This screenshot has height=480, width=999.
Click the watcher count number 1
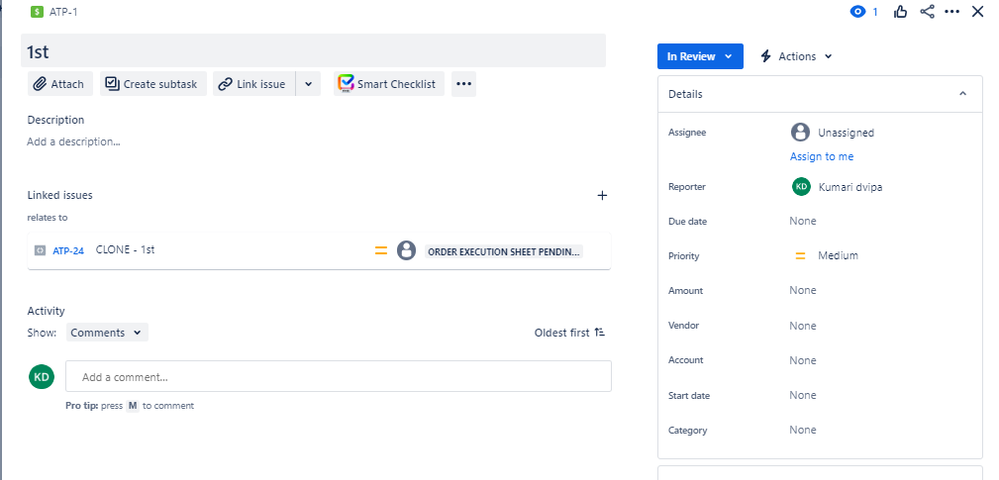875,11
